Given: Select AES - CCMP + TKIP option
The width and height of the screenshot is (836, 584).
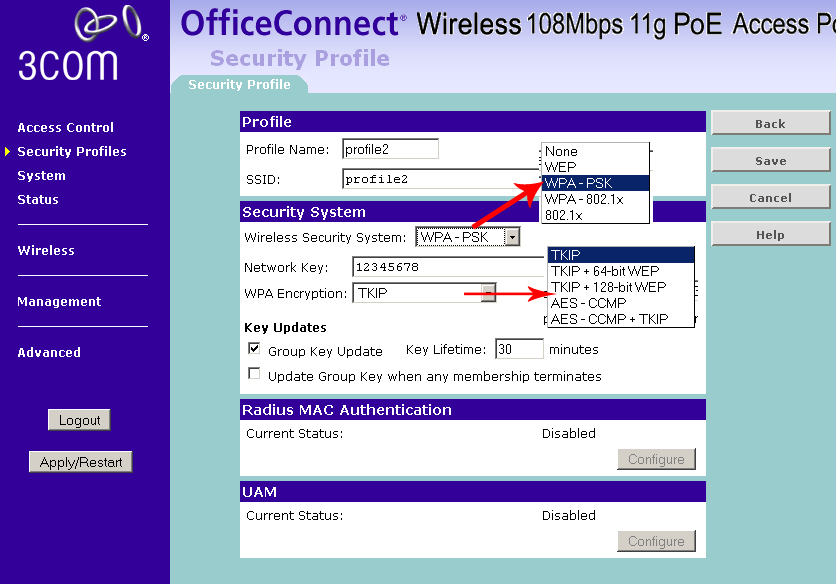Looking at the screenshot, I should pos(621,319).
